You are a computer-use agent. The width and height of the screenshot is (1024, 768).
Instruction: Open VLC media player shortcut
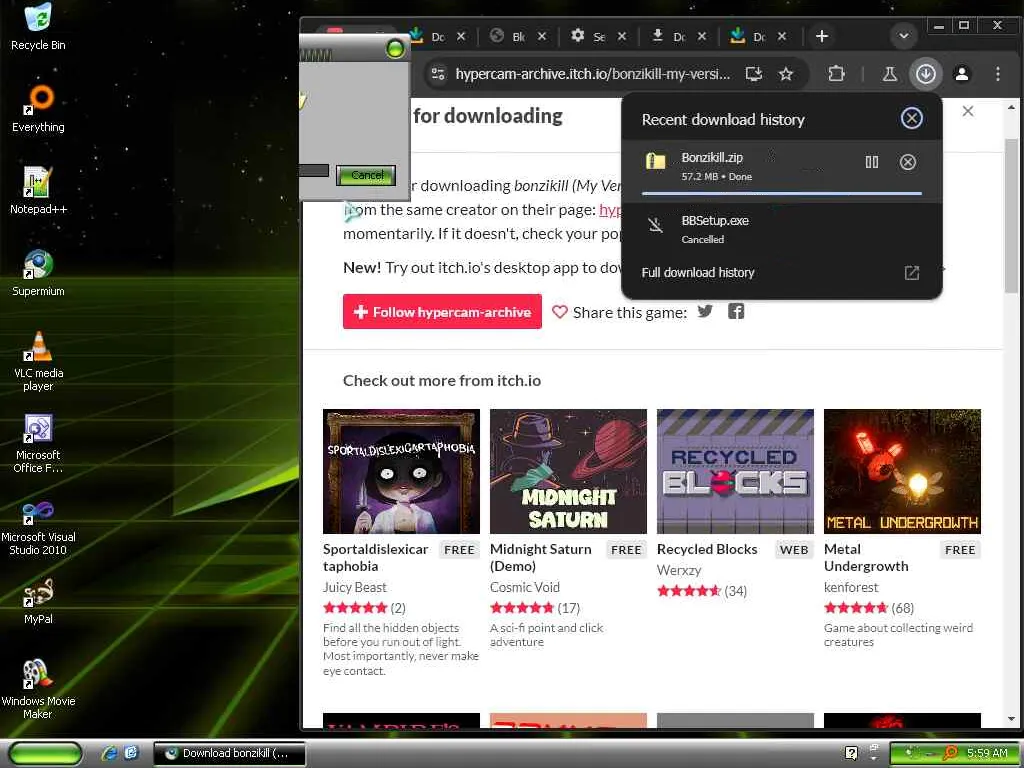tap(38, 361)
